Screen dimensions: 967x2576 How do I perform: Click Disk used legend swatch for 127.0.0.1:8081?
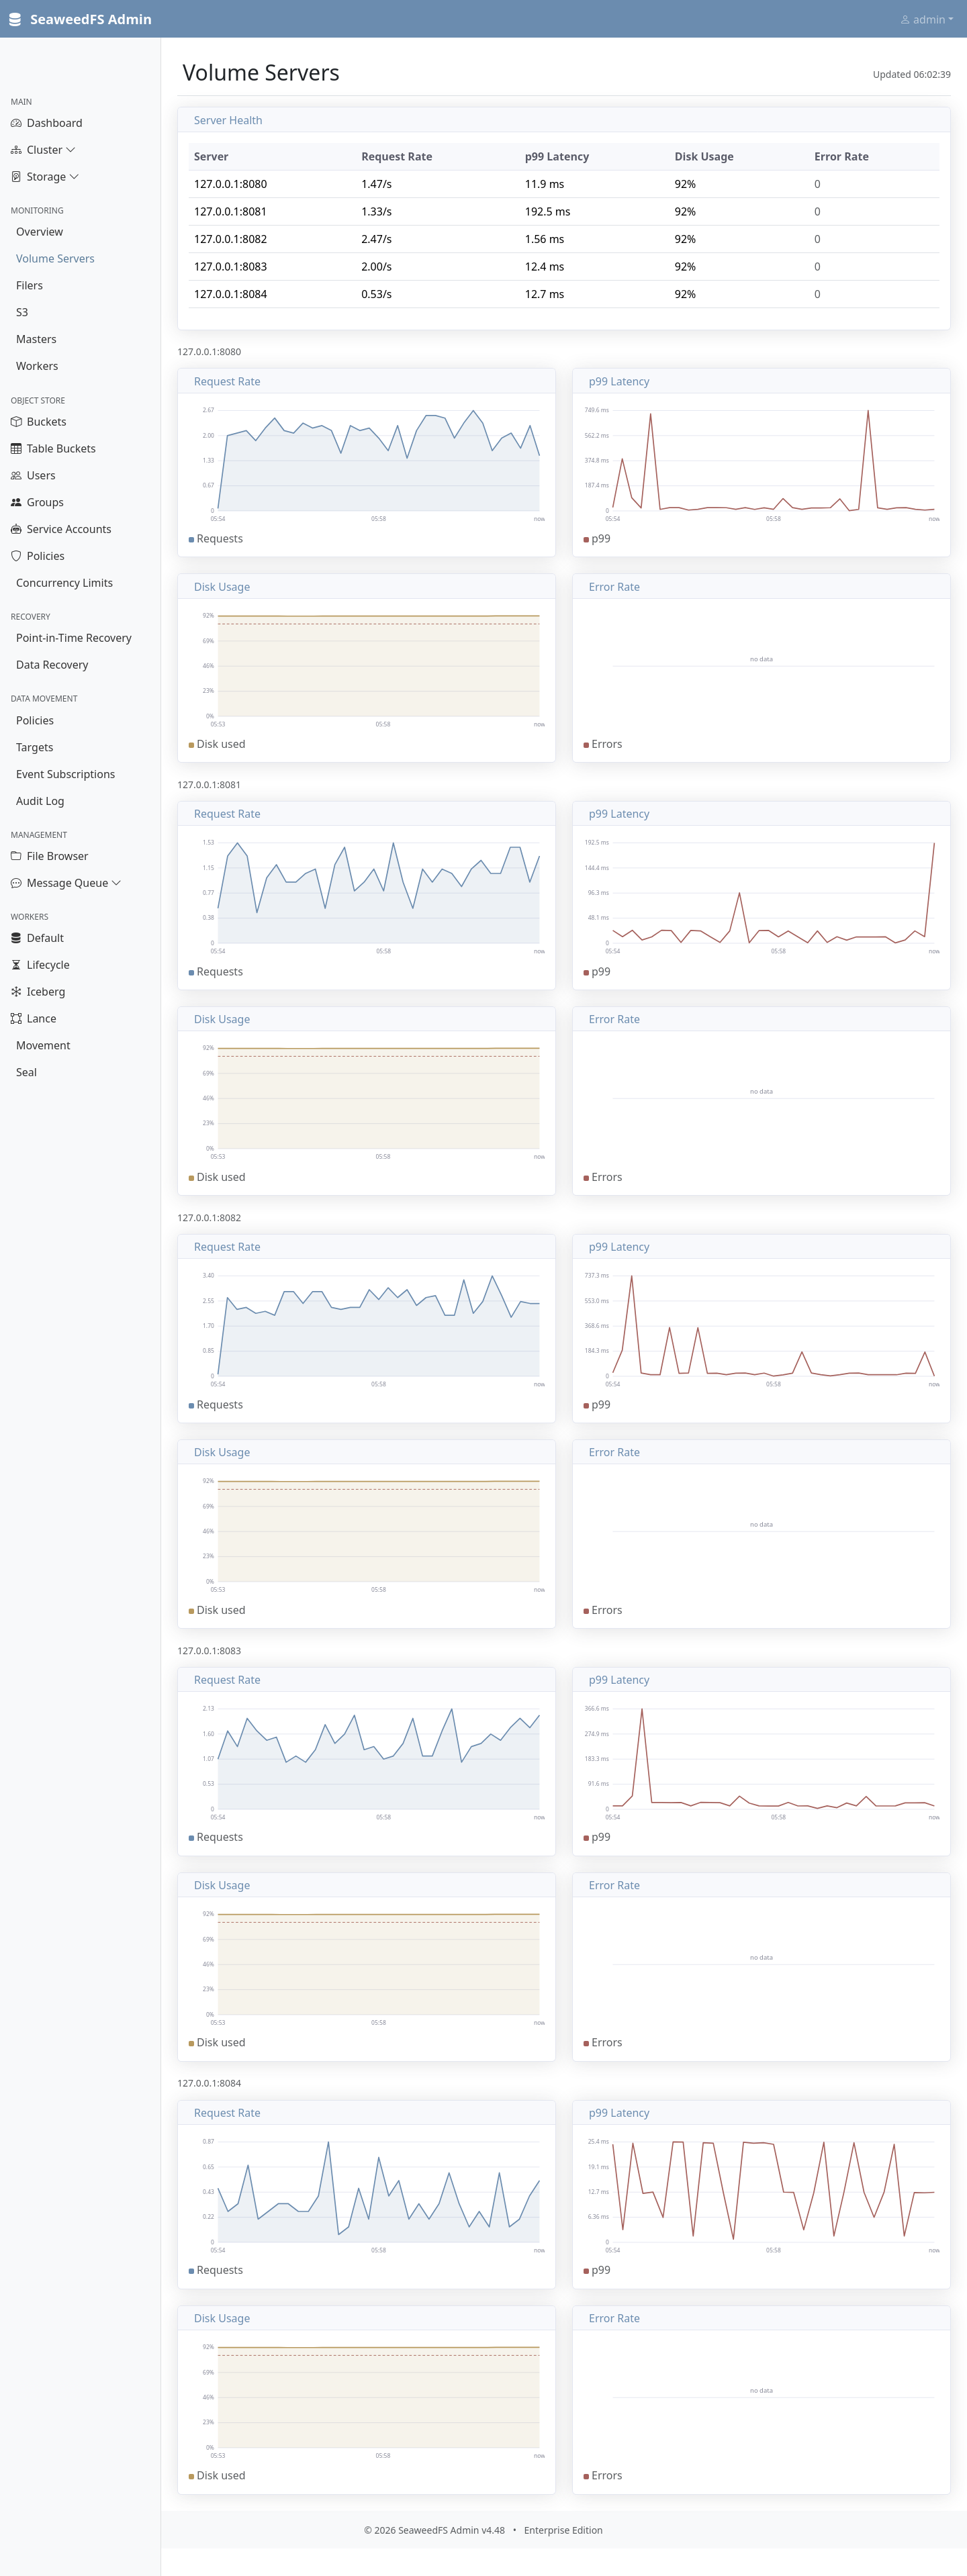coord(191,1178)
